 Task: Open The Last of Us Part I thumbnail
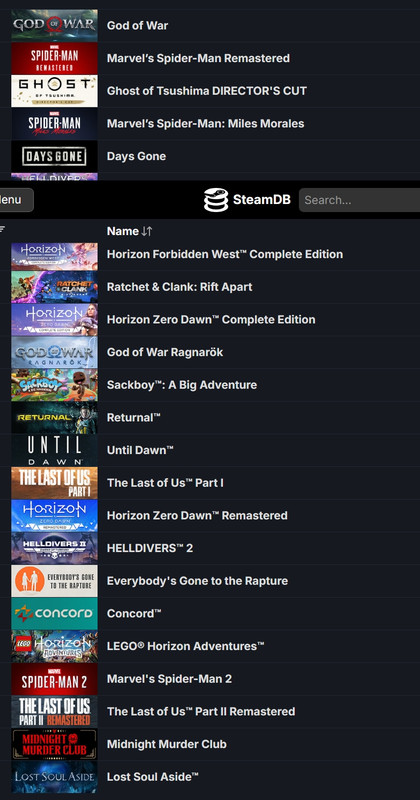click(x=54, y=483)
